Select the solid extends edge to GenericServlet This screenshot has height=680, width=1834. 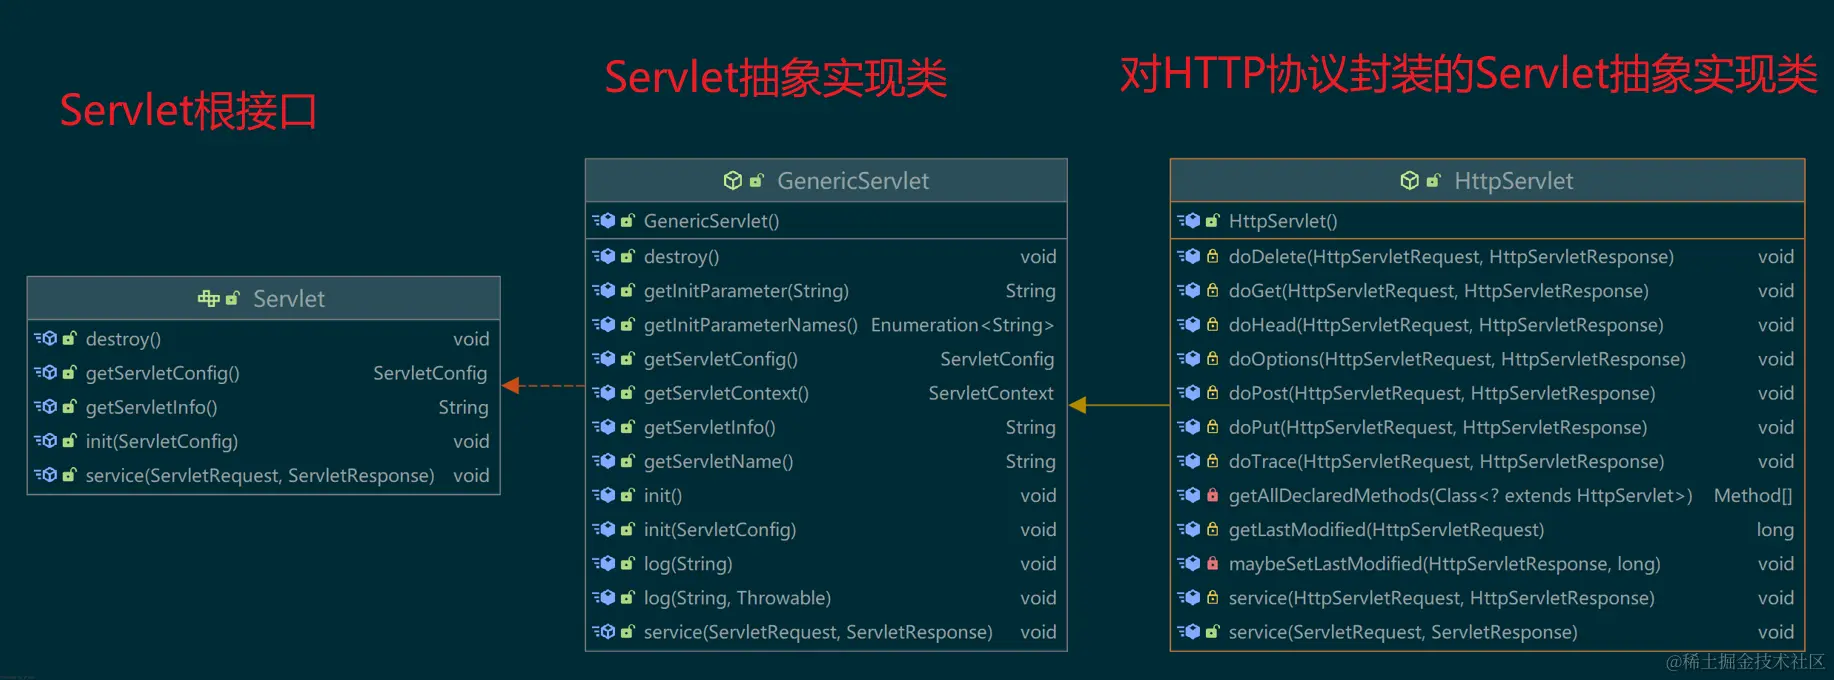pyautogui.click(x=1119, y=405)
